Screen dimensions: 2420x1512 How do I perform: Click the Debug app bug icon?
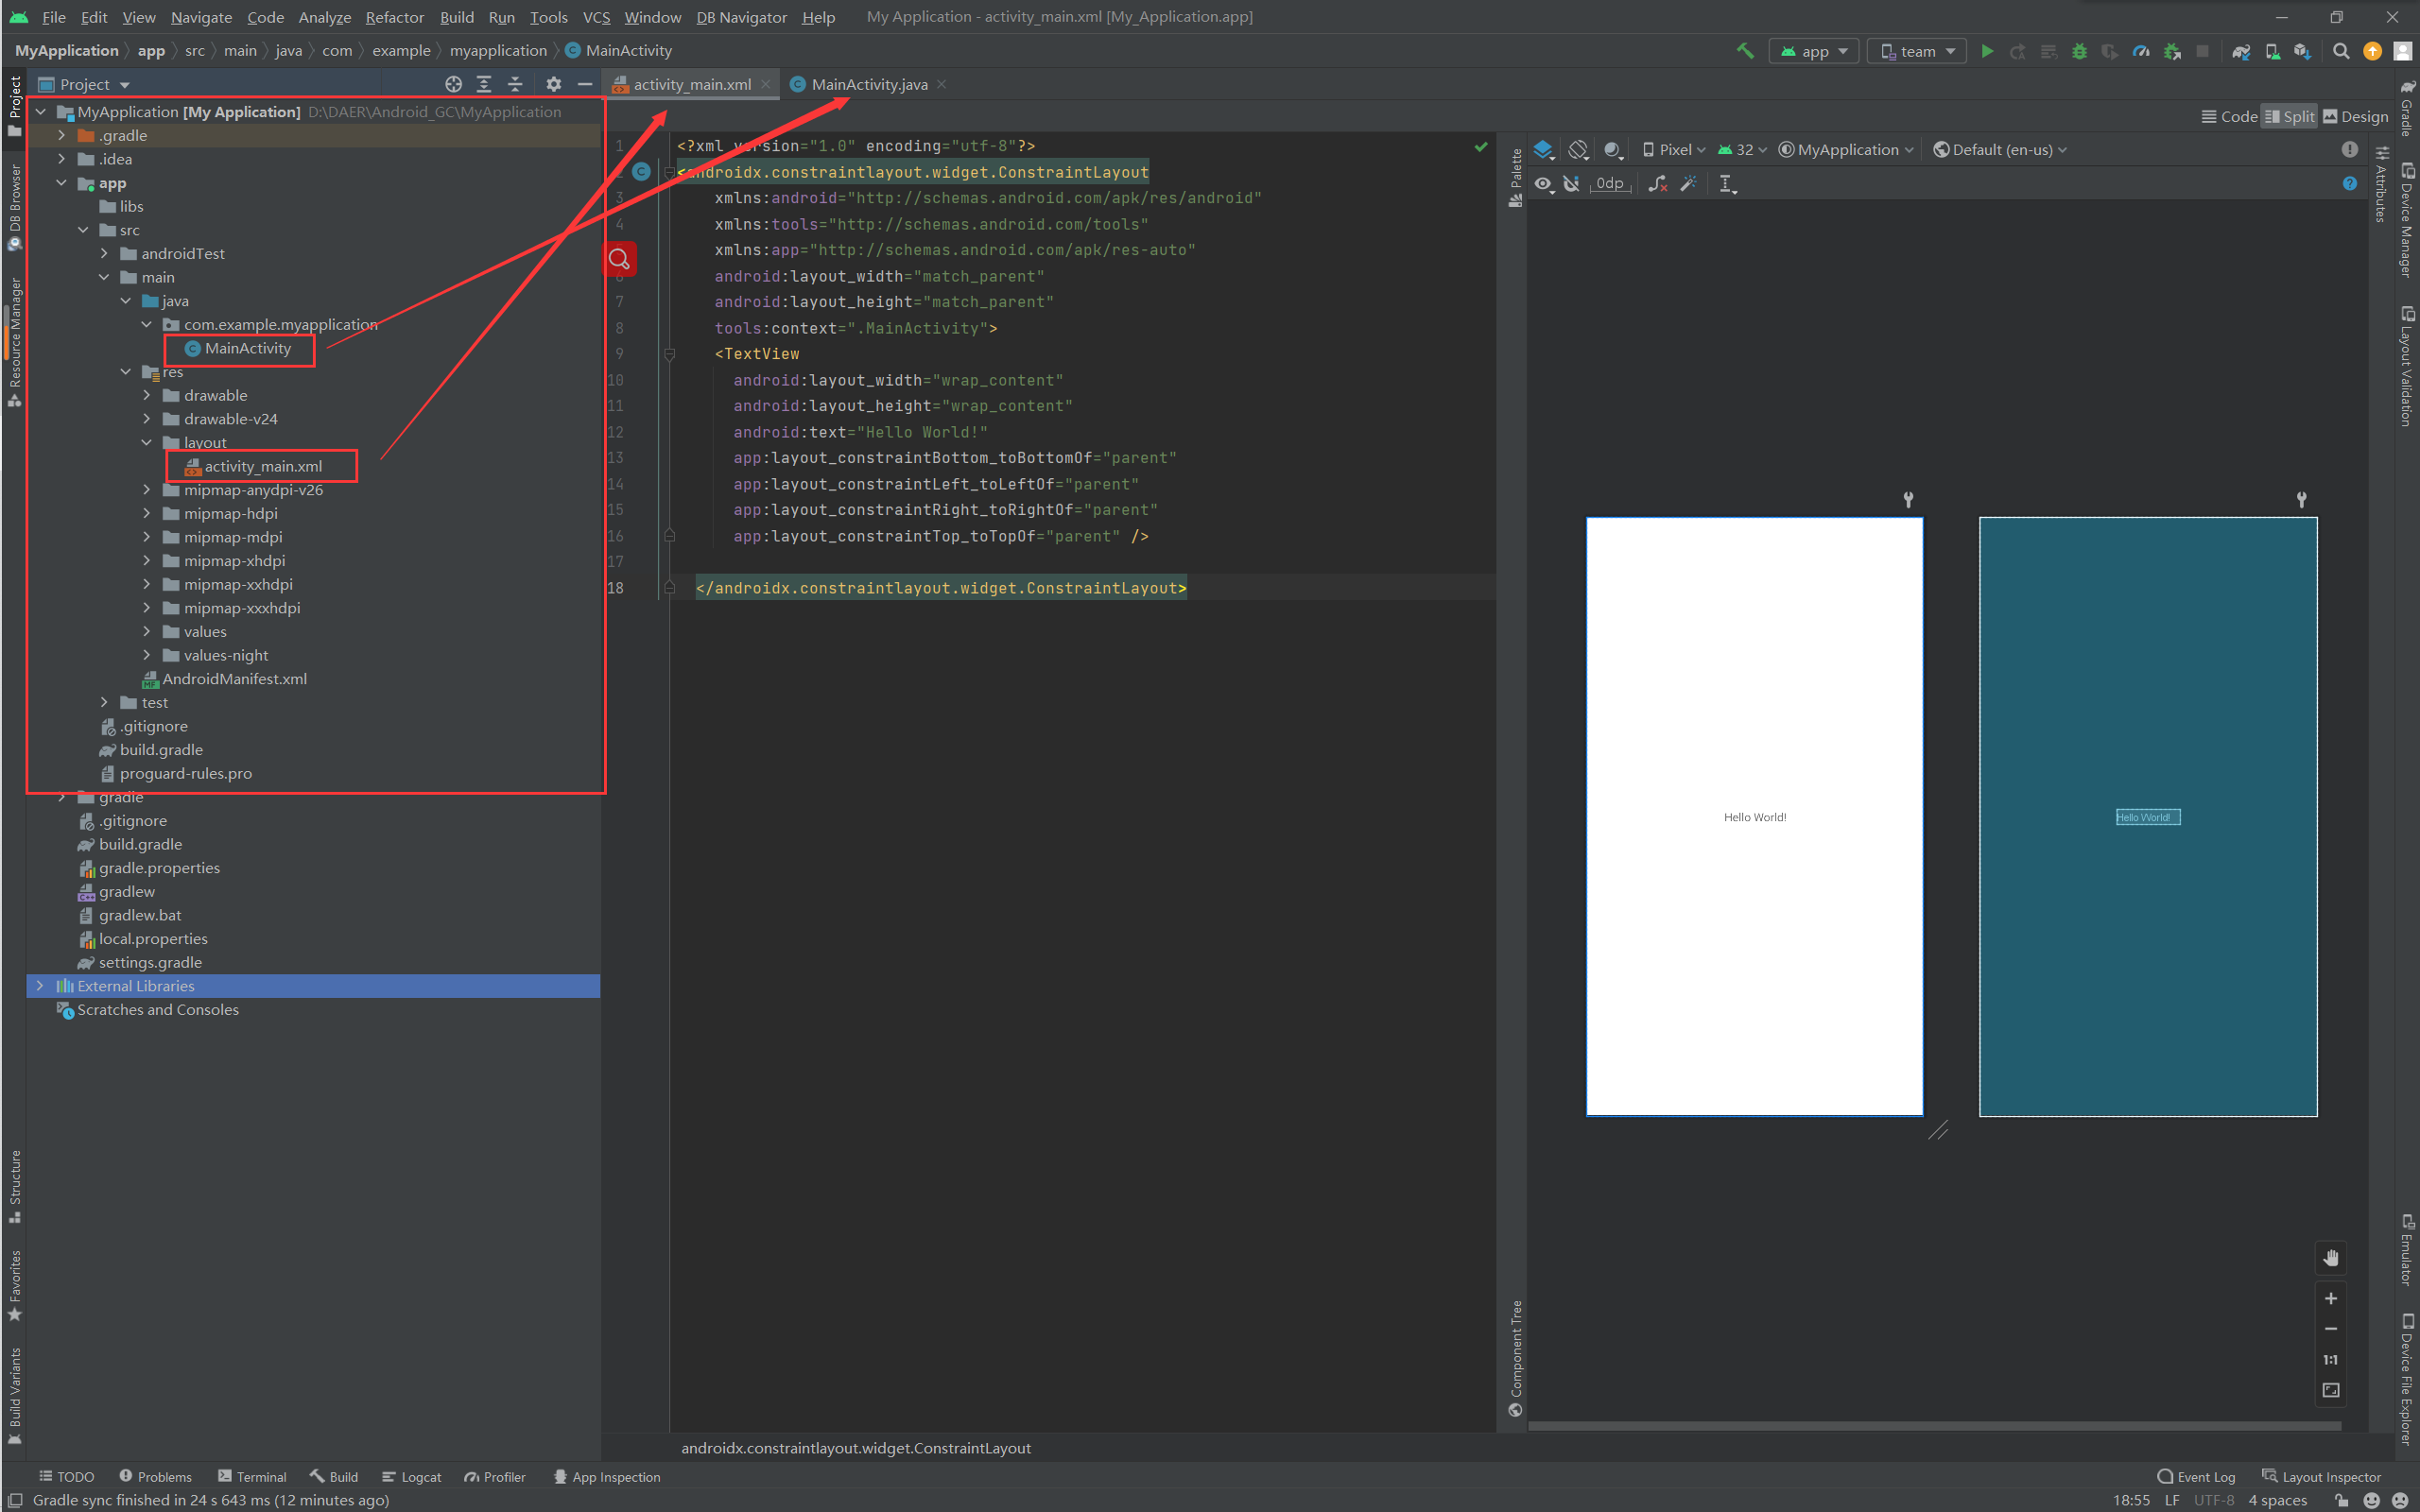point(2079,51)
